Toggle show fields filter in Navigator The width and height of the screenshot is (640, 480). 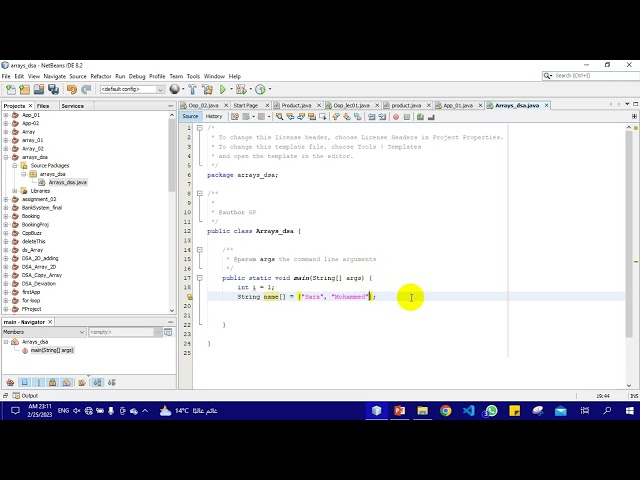(25, 382)
